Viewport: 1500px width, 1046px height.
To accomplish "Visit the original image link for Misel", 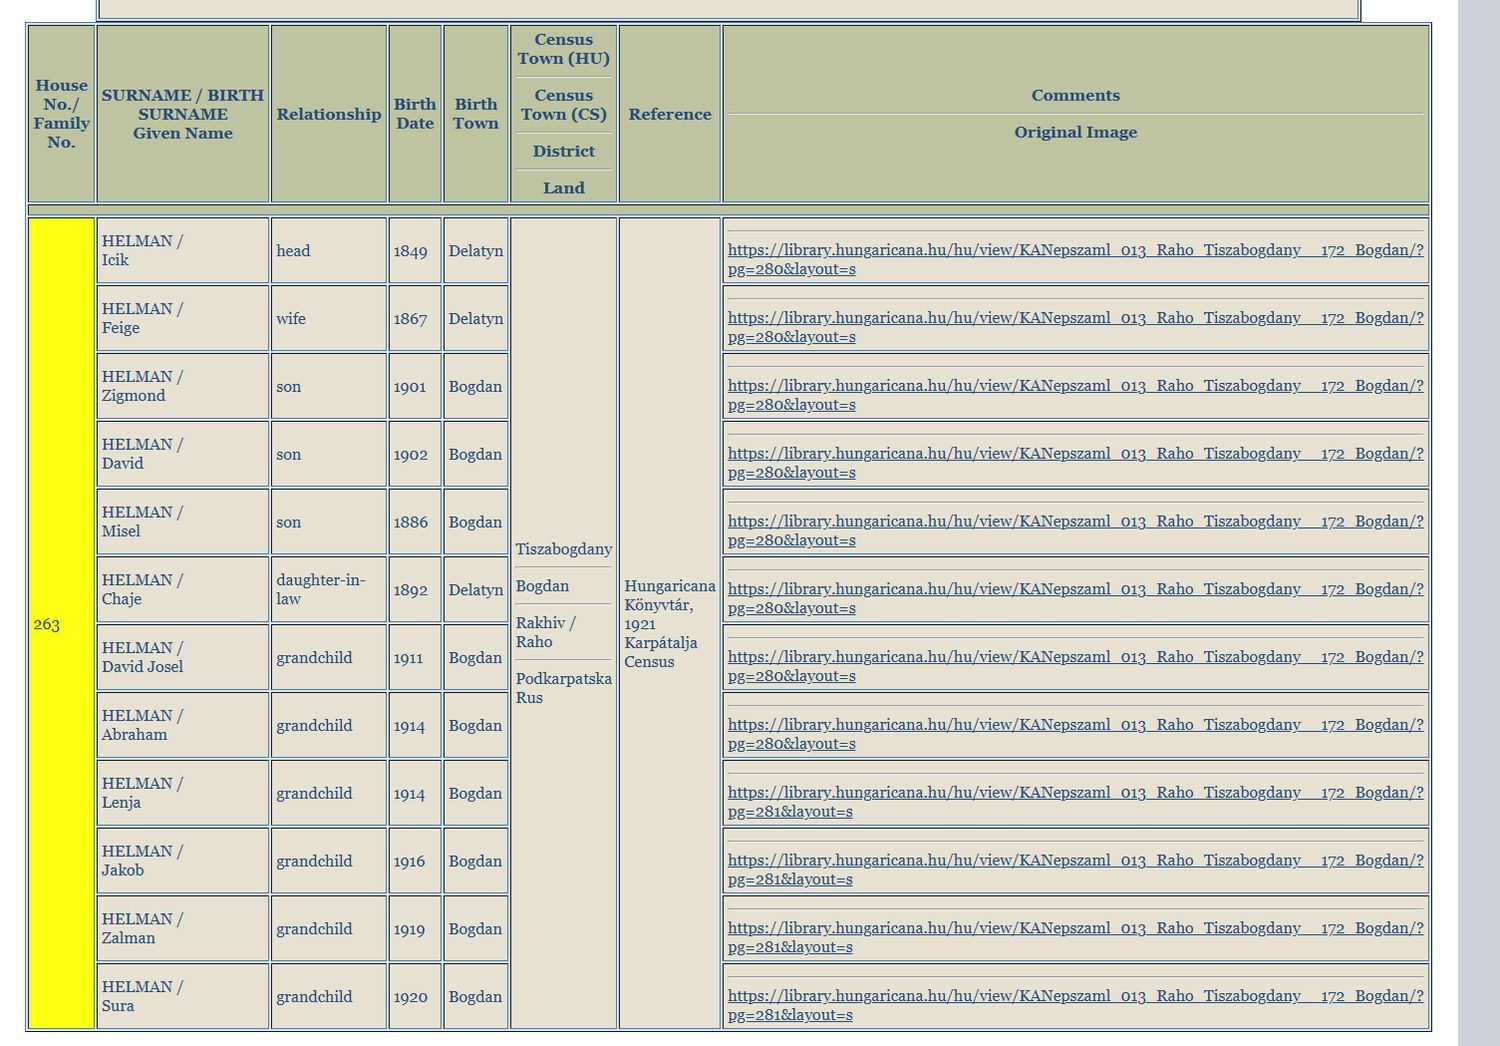I will click(1075, 531).
